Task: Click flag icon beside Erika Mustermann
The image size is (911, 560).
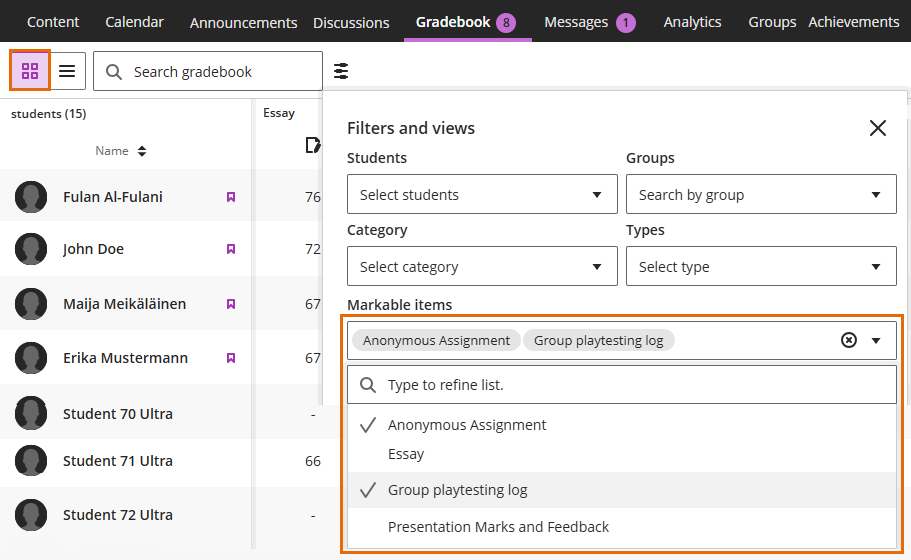Action: point(231,358)
